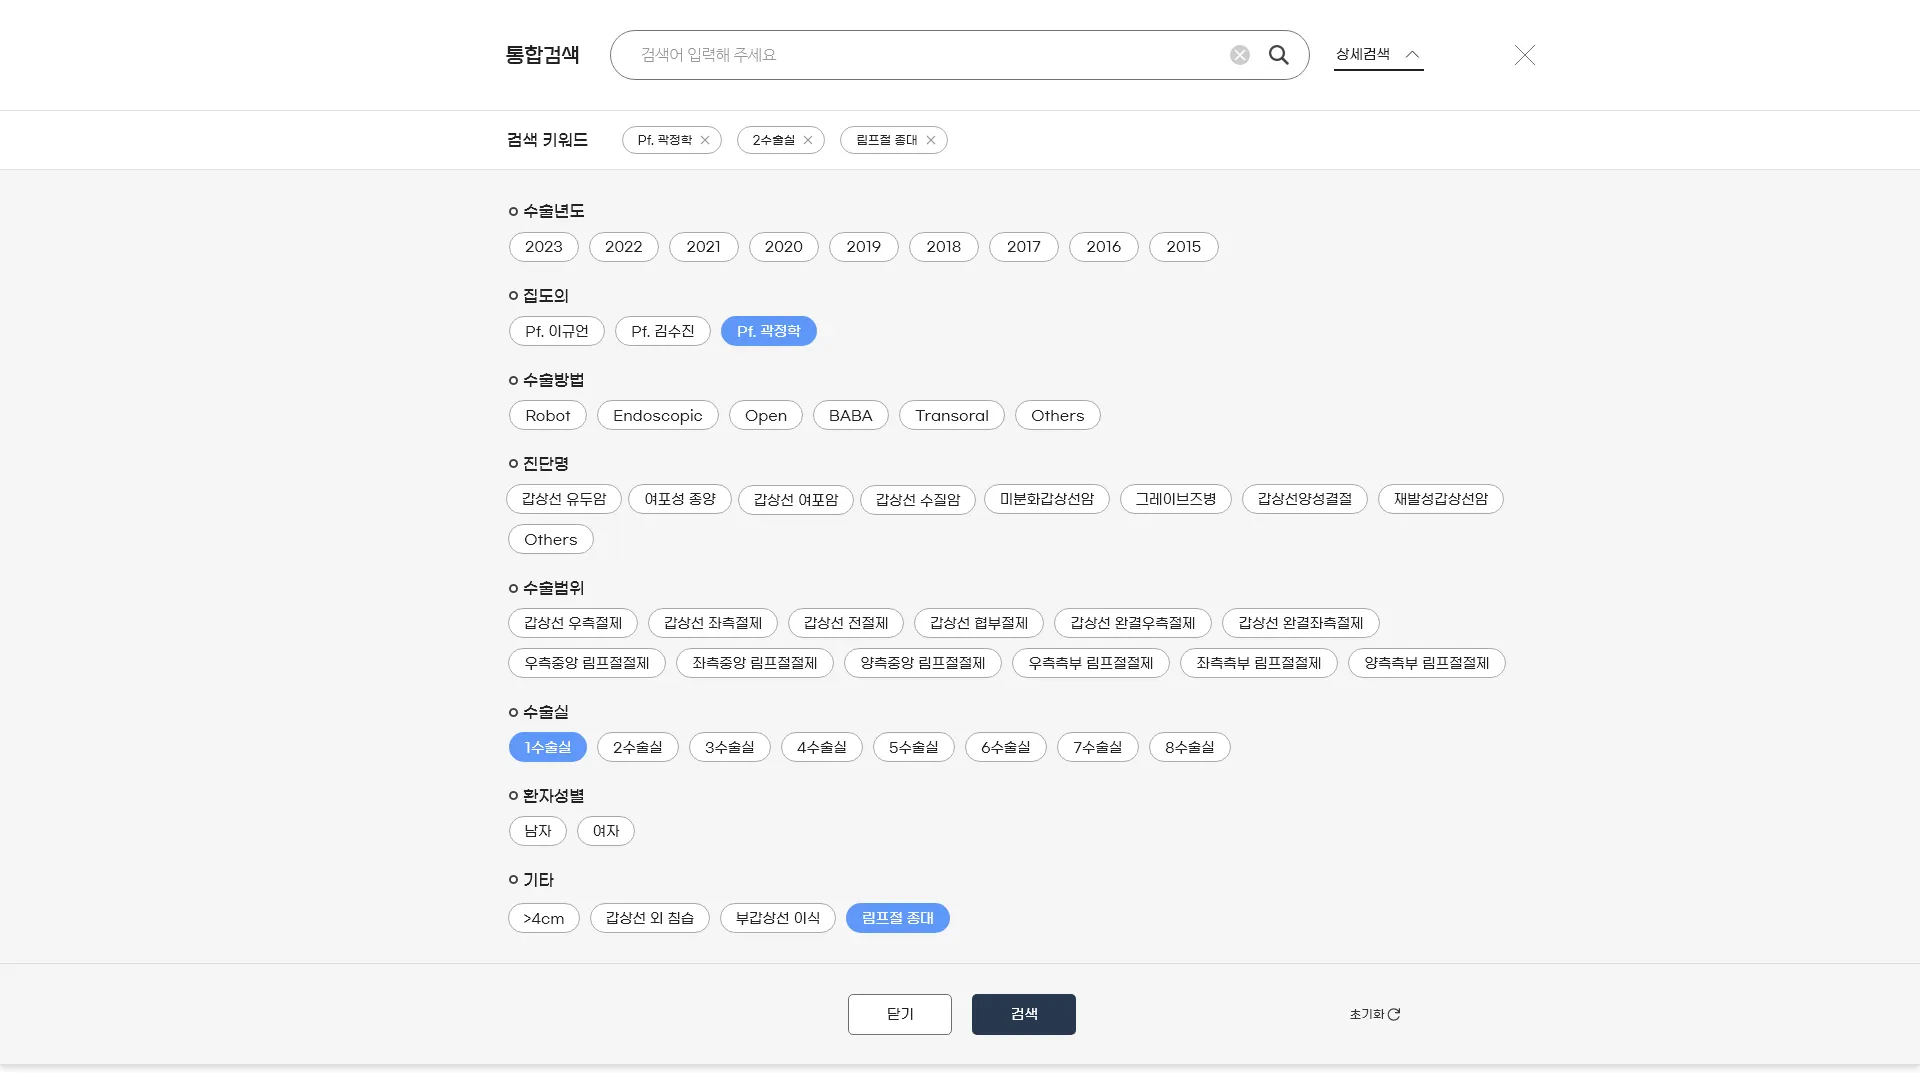The height and width of the screenshot is (1080, 1920).
Task: Toggle the >4cm filter chip
Action: point(543,918)
